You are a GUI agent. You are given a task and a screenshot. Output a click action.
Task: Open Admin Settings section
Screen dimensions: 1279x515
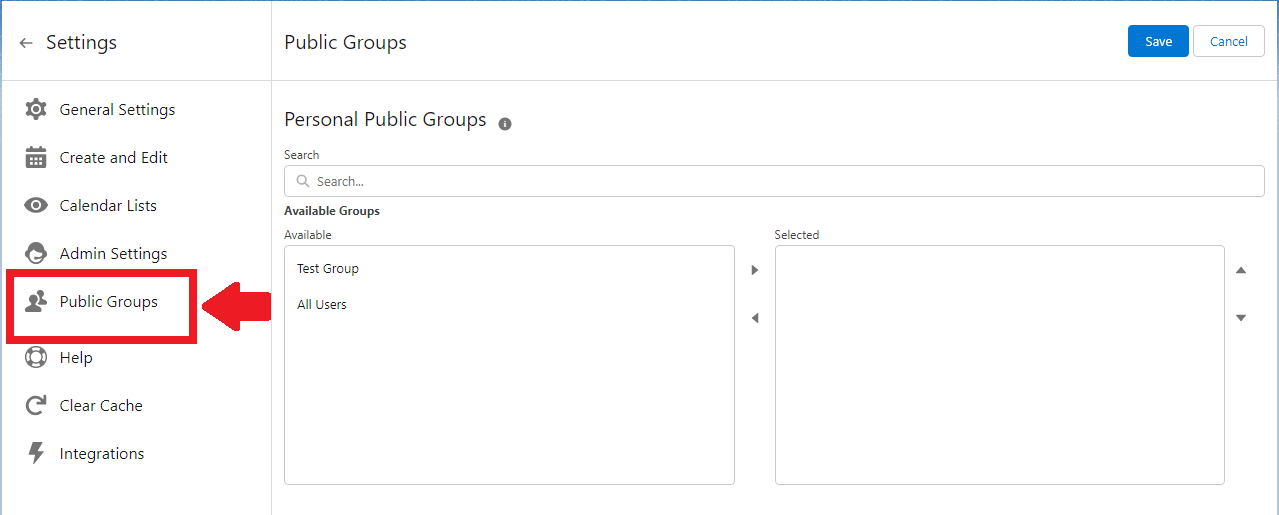[113, 254]
